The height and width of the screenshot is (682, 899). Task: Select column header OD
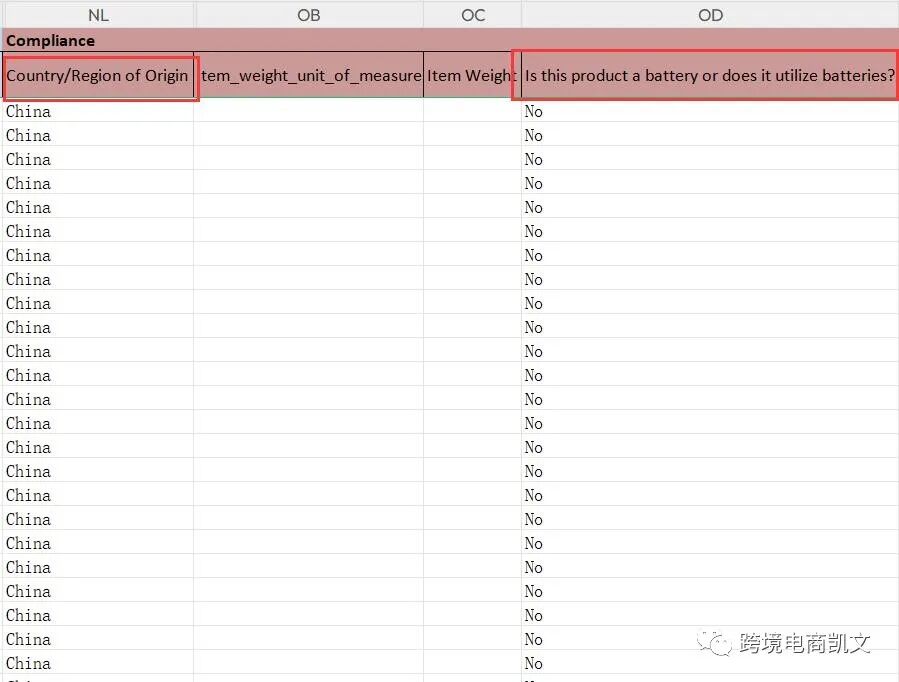[710, 15]
